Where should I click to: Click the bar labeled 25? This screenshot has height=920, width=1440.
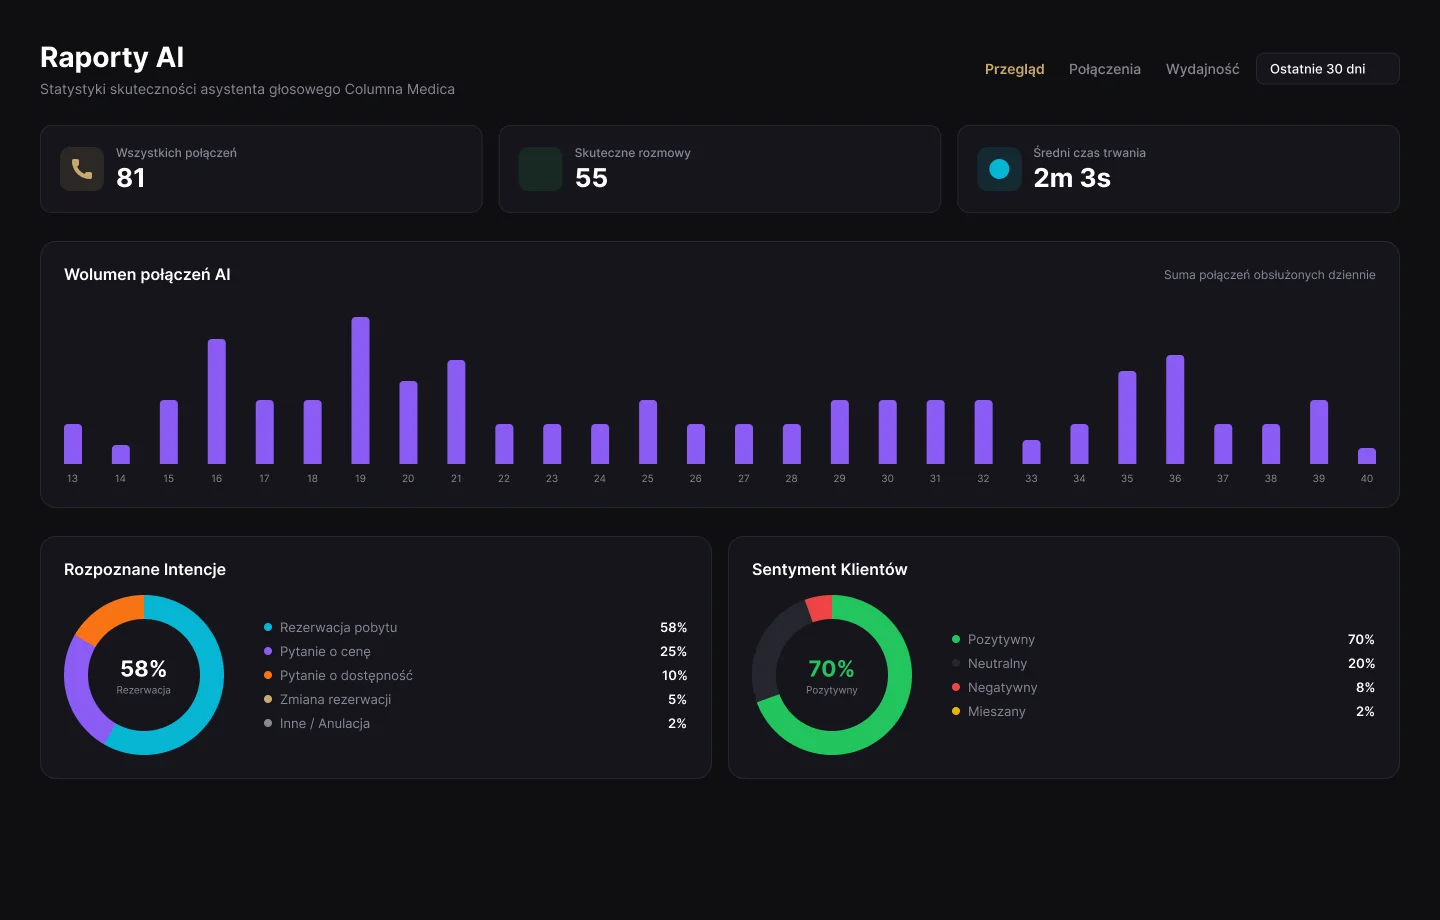coord(648,432)
